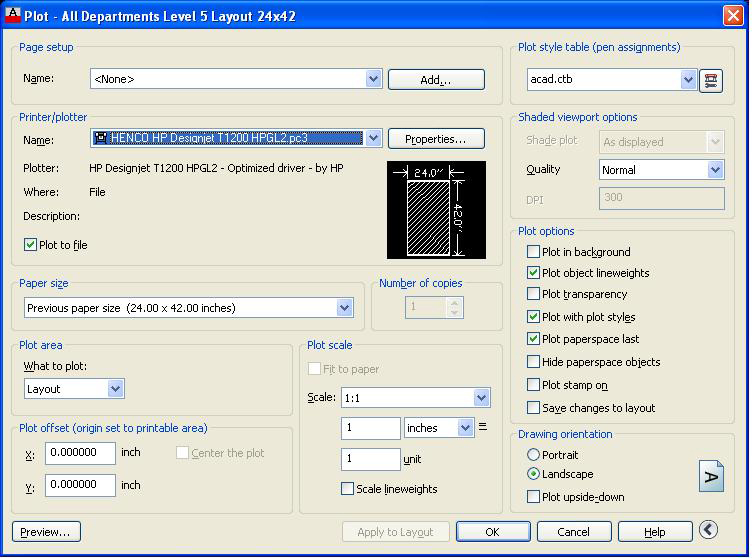Uncheck Plot object lineweights
The height and width of the screenshot is (558, 753).
(533, 273)
